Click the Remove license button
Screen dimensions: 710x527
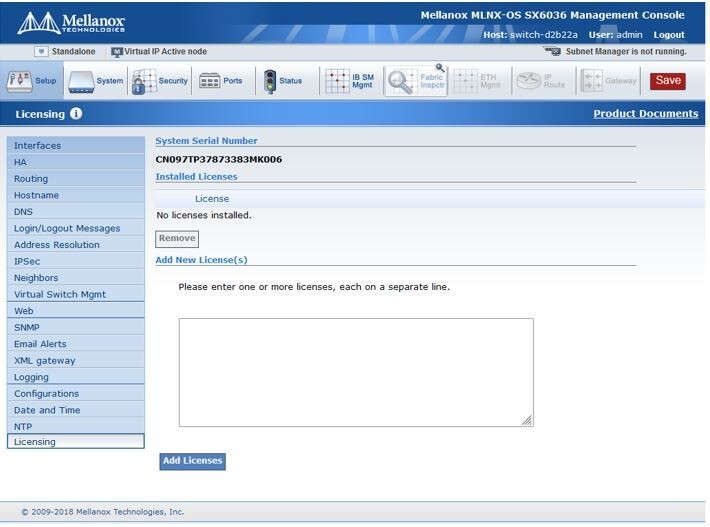click(177, 239)
